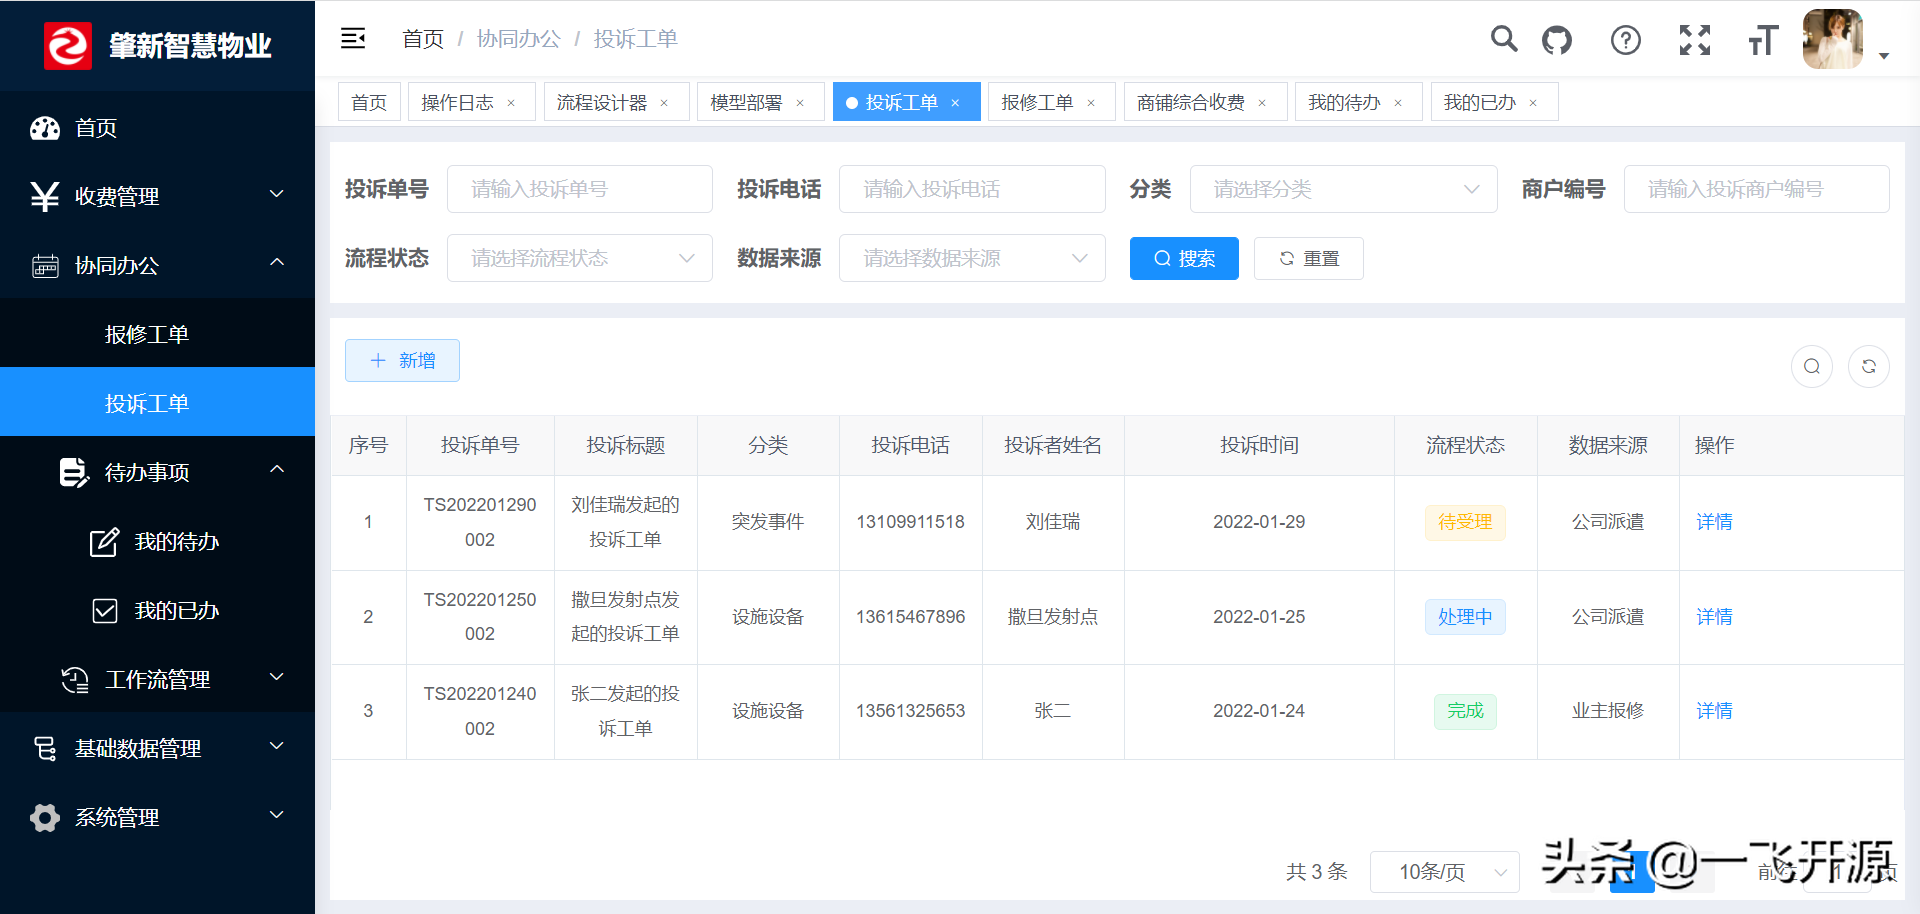1920x914 pixels.
Task: Expand the 基础数据管理 menu
Action: pyautogui.click(x=157, y=748)
